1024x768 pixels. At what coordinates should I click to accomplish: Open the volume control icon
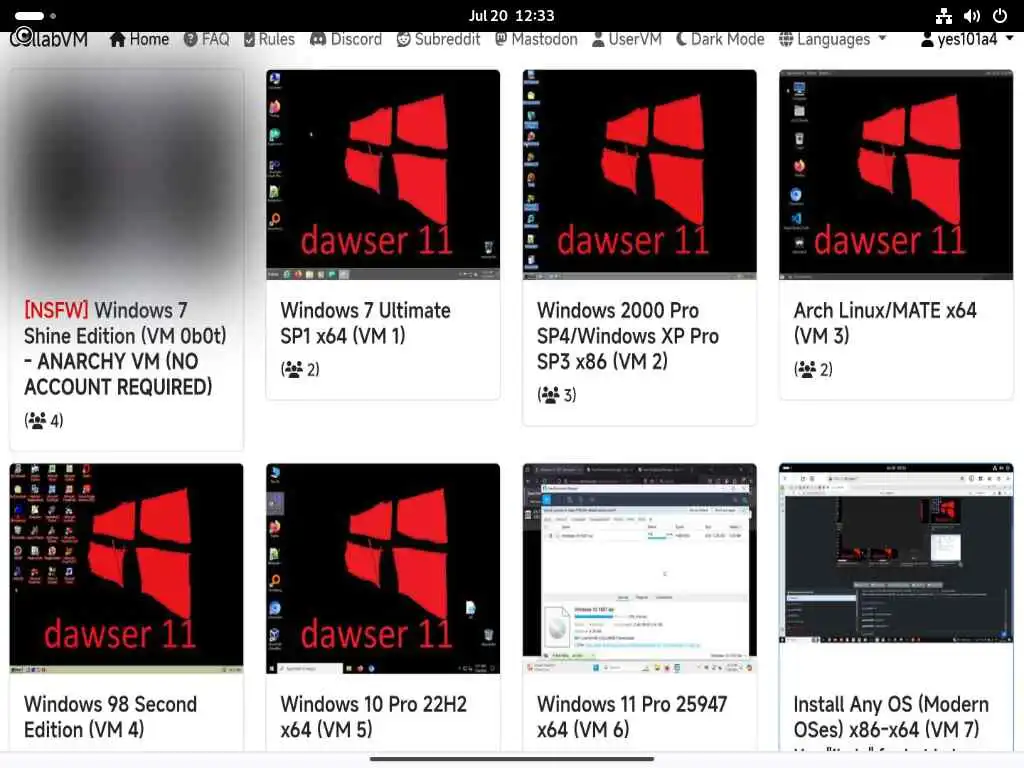pyautogui.click(x=972, y=16)
